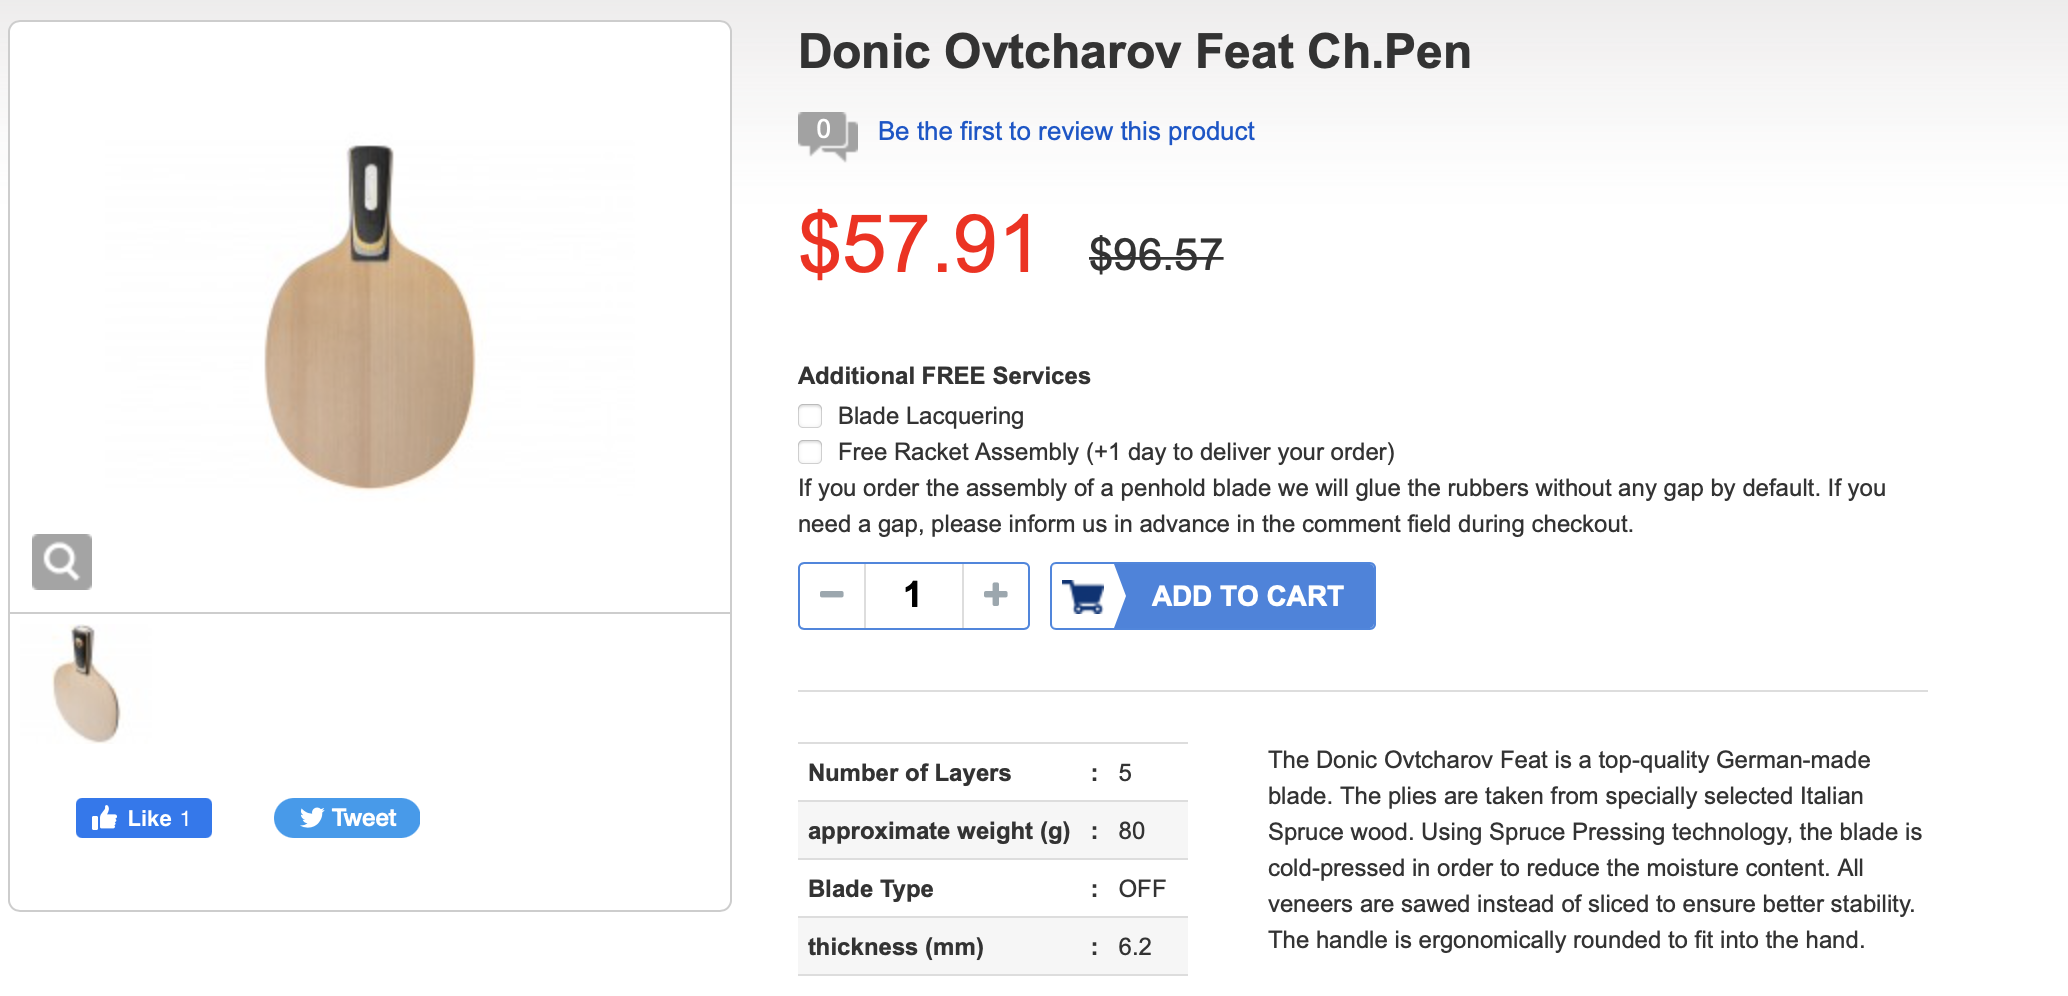
Task: Click the sale price $57.91
Action: click(x=918, y=245)
